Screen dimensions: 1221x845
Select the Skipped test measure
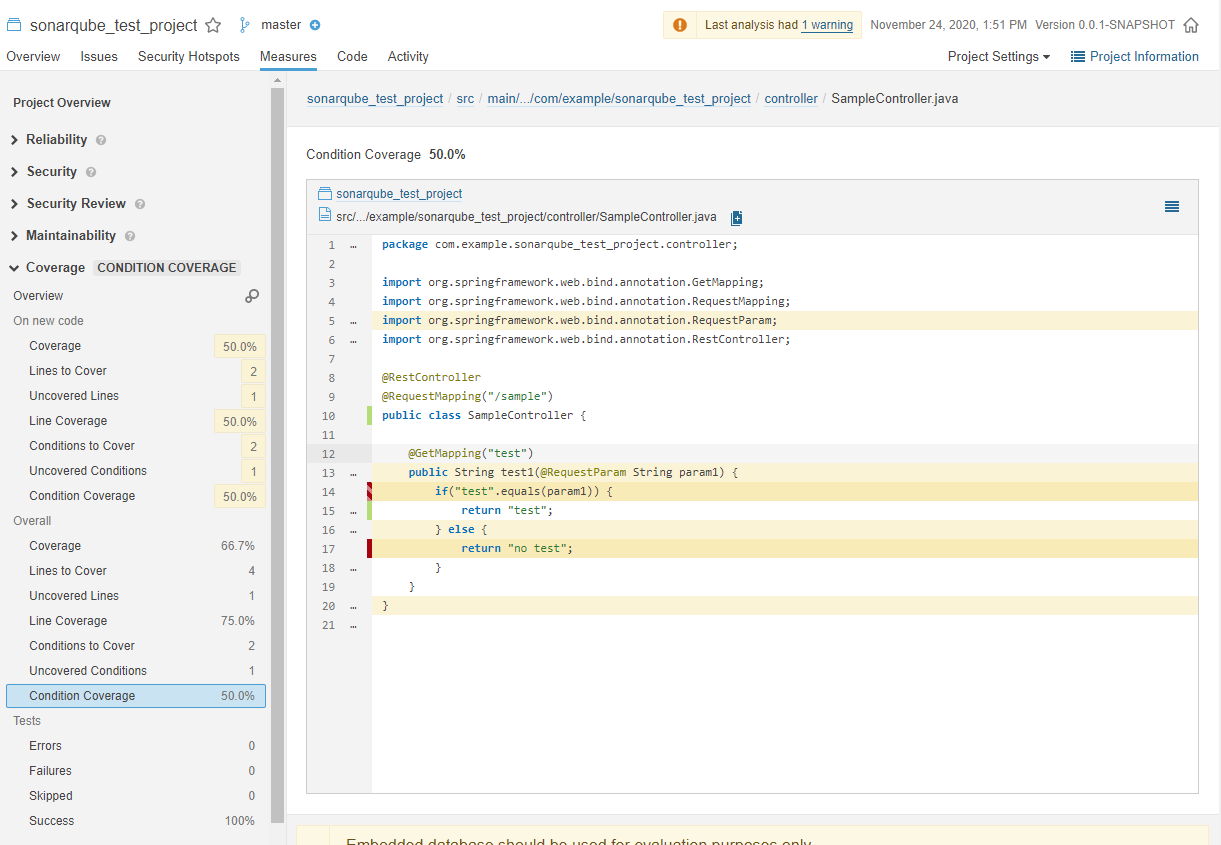(136, 796)
